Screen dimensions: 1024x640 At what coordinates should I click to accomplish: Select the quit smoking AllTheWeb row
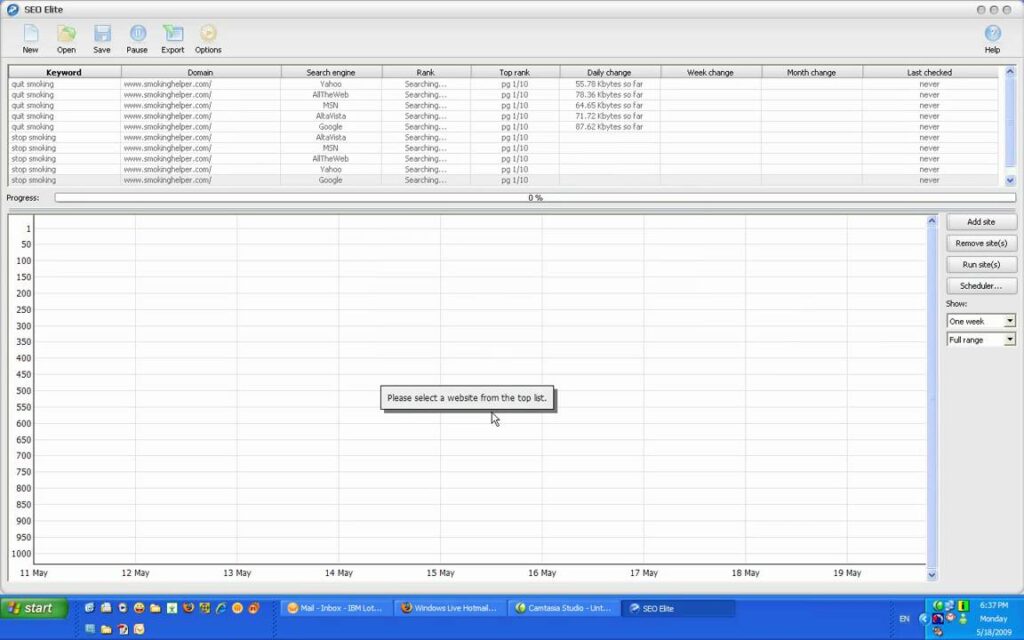503,95
